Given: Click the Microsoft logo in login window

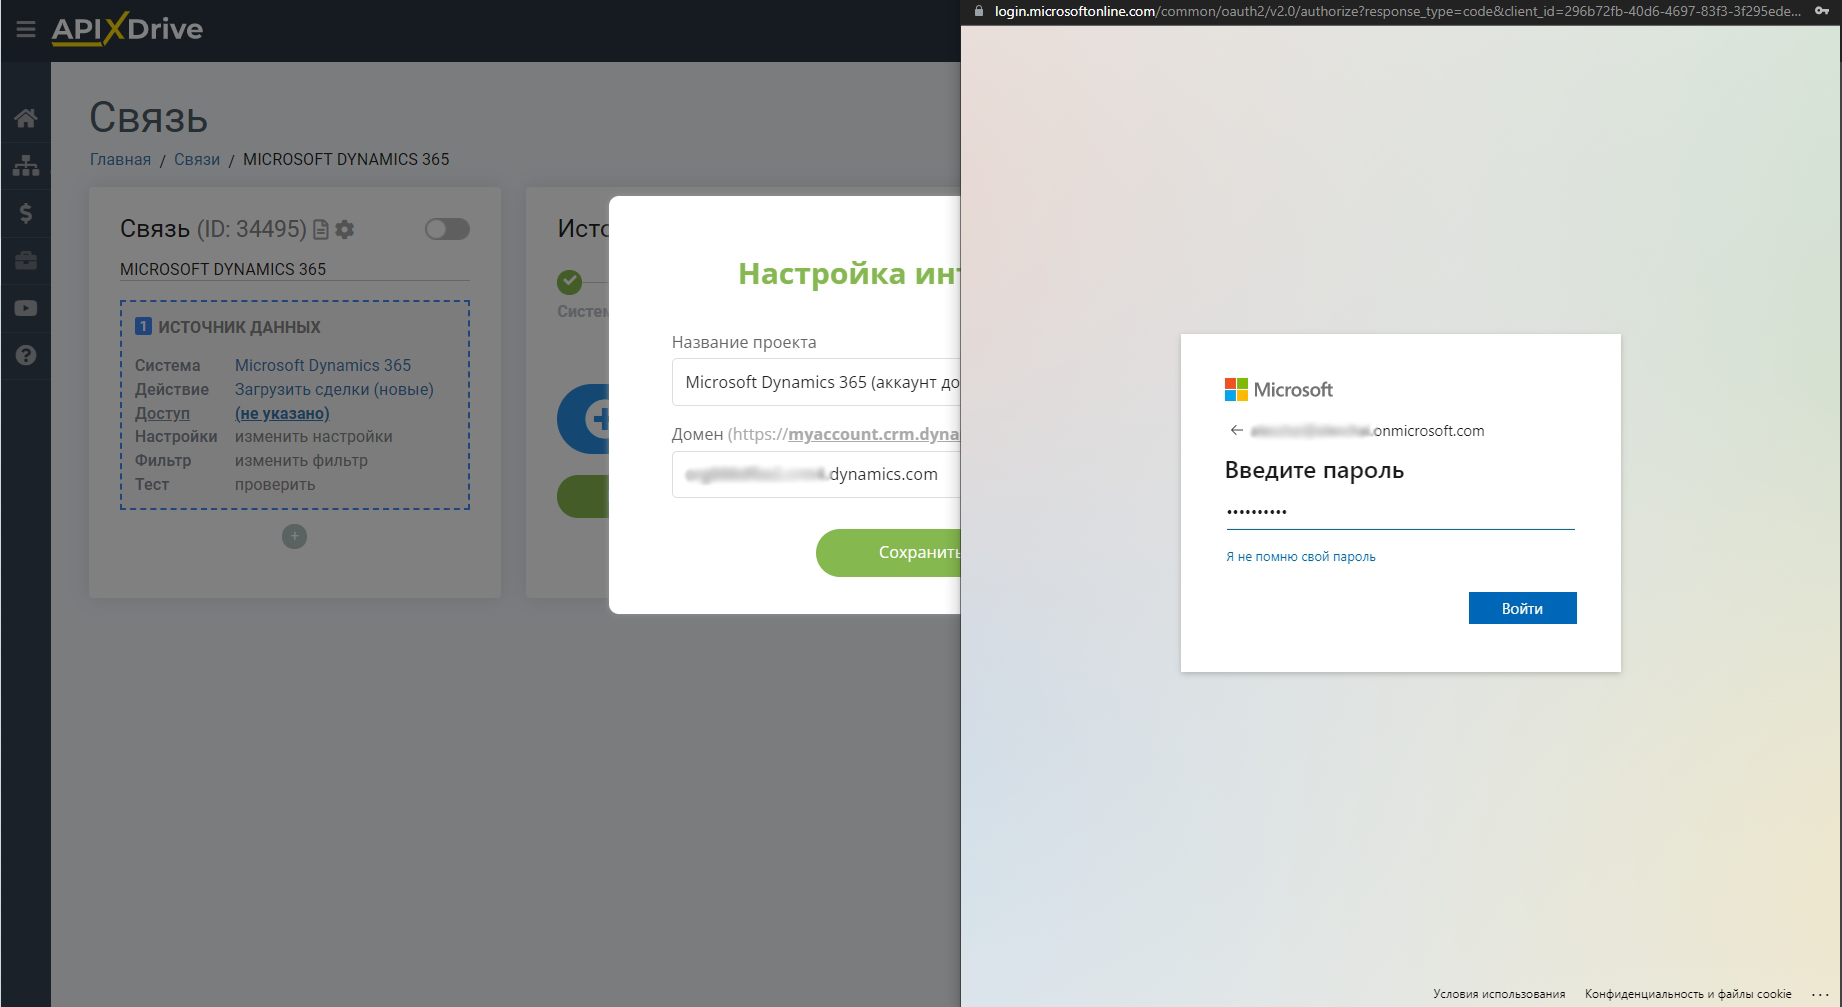Looking at the screenshot, I should (1278, 389).
